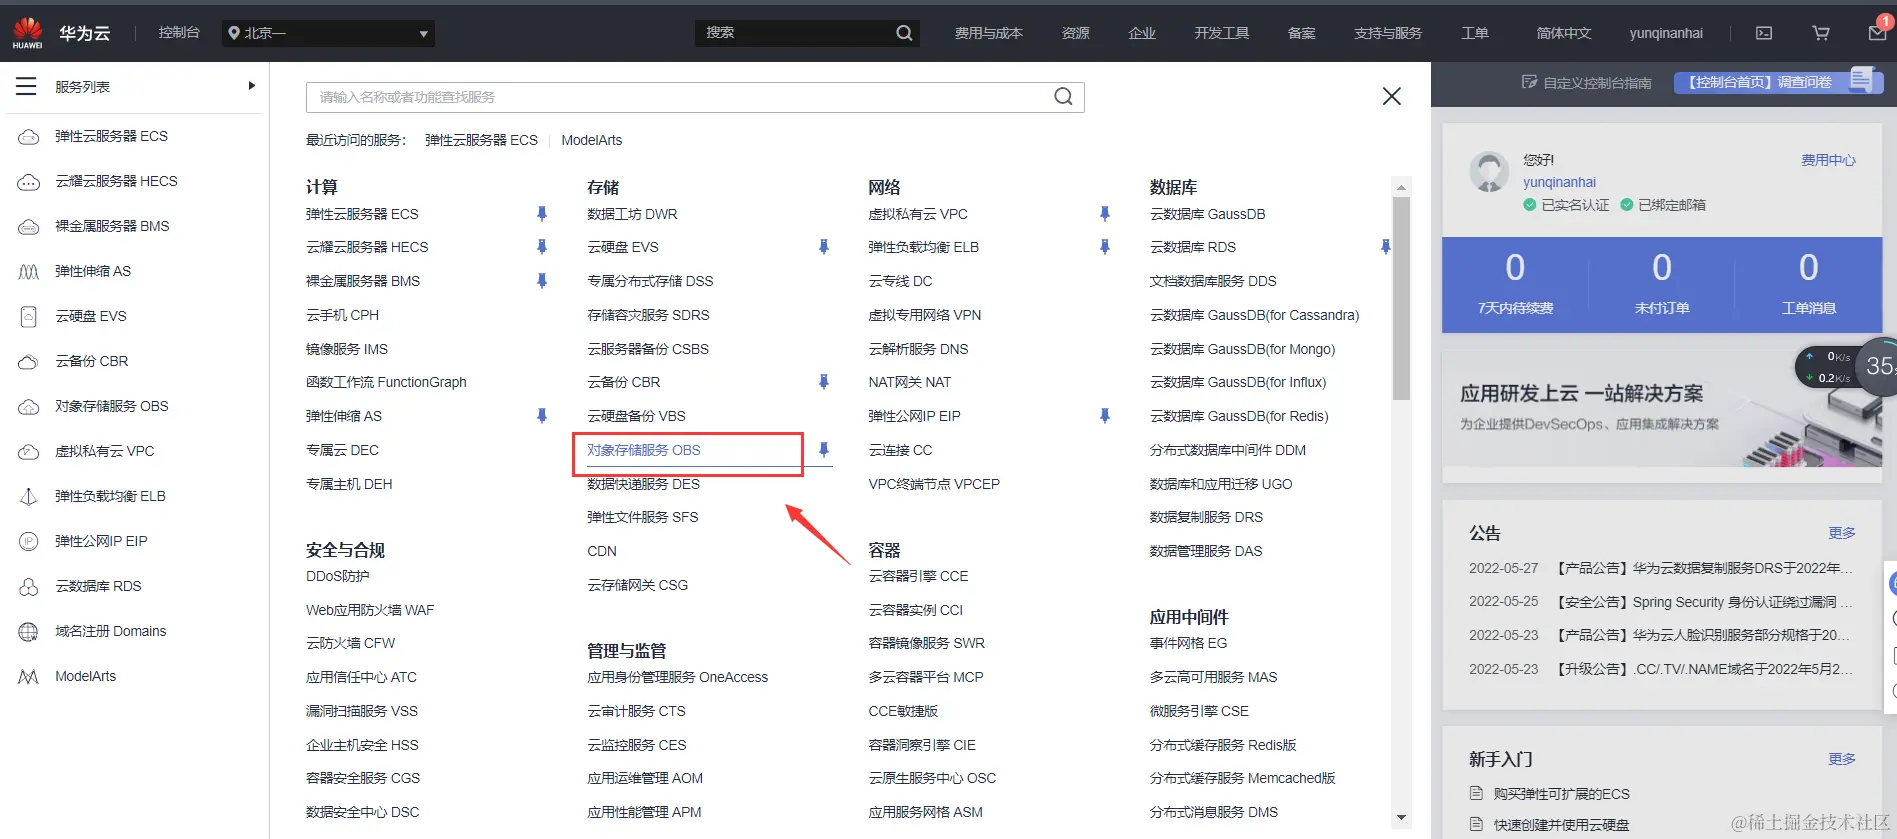
Task: Click the Auto Scaling AS sidebar icon
Action: point(29,272)
